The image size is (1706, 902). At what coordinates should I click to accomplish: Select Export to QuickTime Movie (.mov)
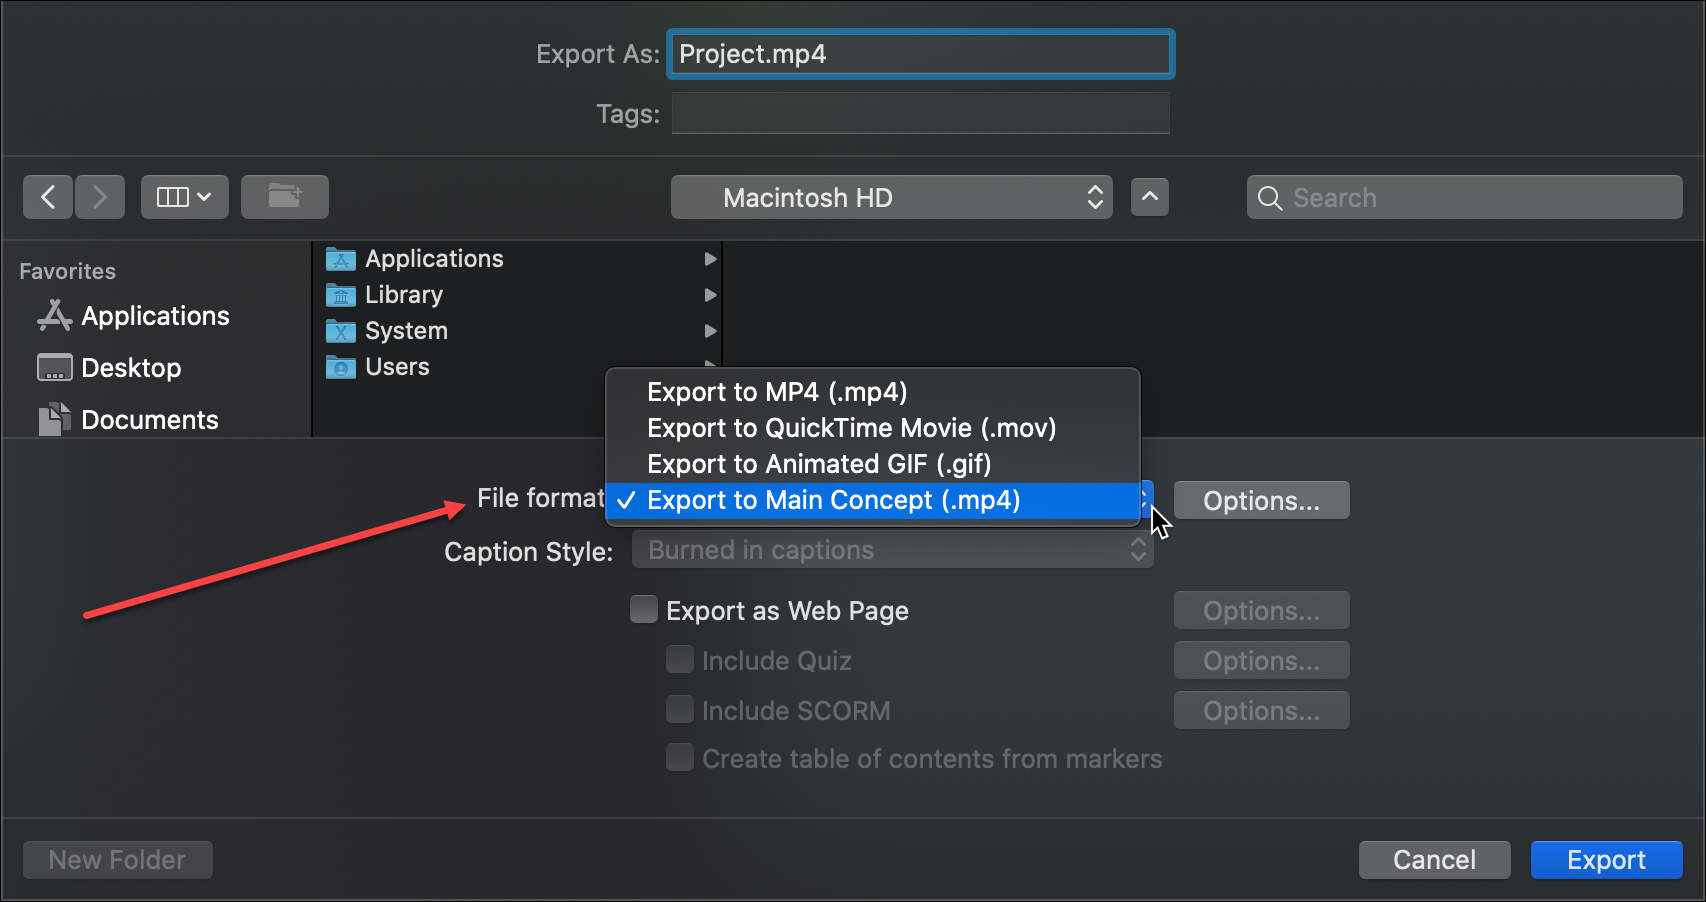click(851, 428)
